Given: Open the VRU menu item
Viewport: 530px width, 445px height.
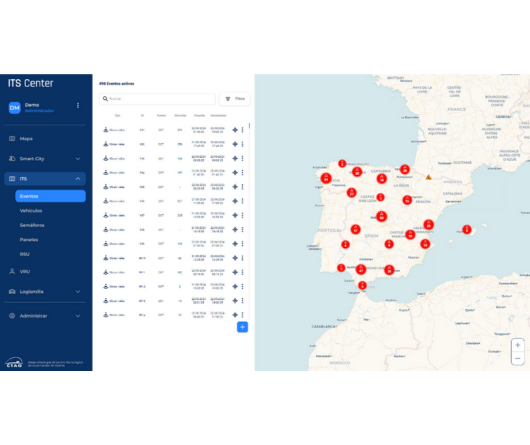Looking at the screenshot, I should click(x=25, y=271).
